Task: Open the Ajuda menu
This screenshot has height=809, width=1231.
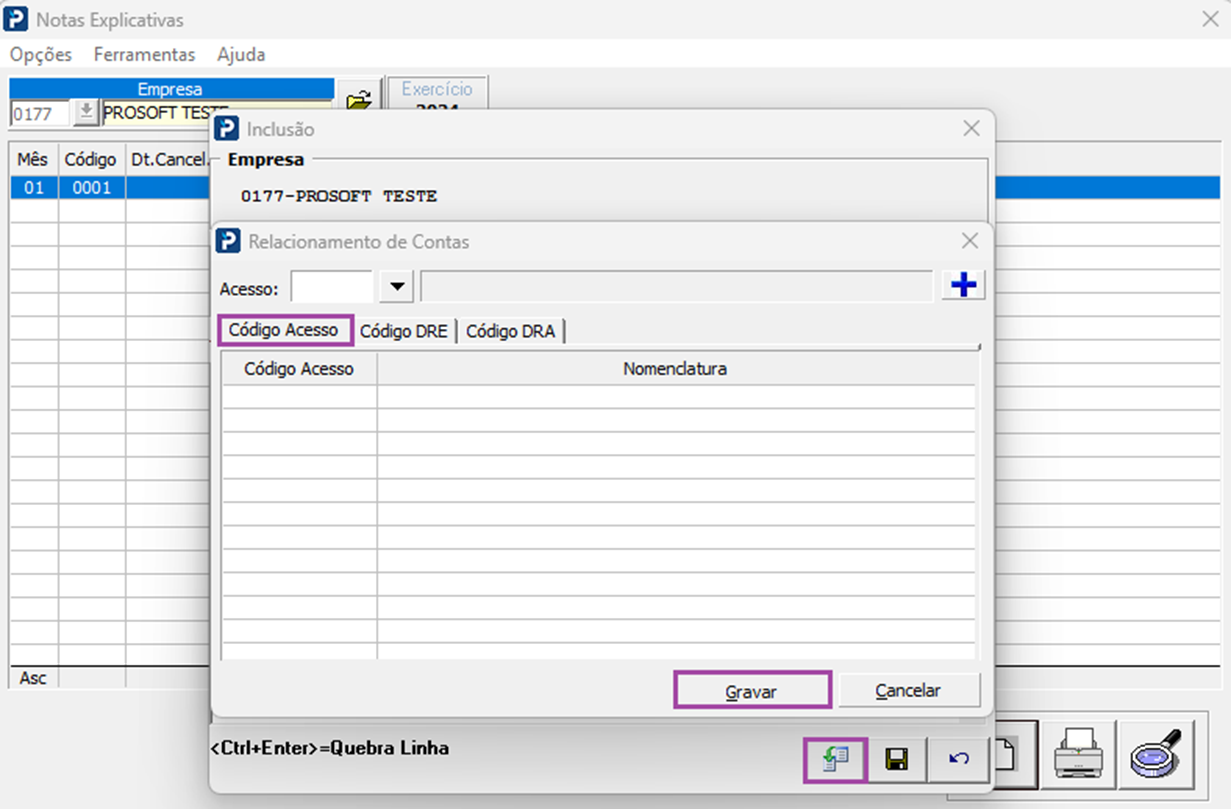Action: (241, 54)
